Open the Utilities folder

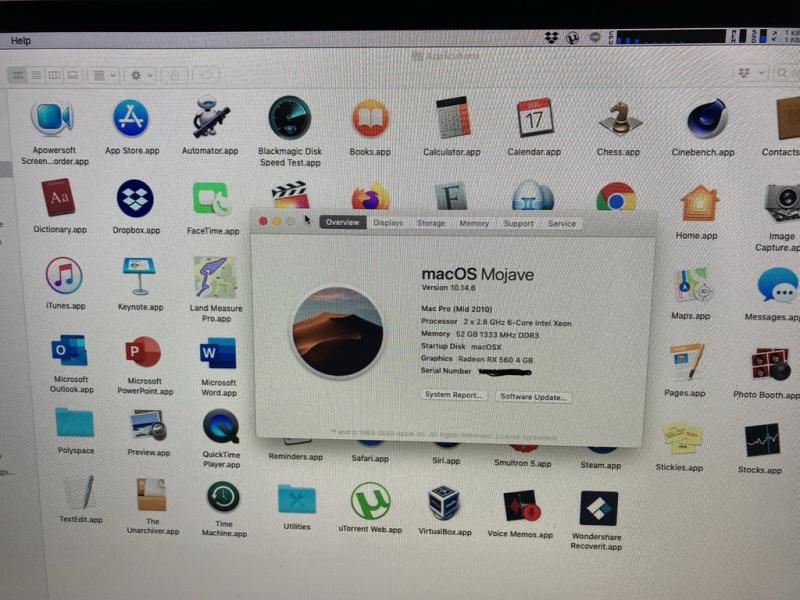point(296,499)
